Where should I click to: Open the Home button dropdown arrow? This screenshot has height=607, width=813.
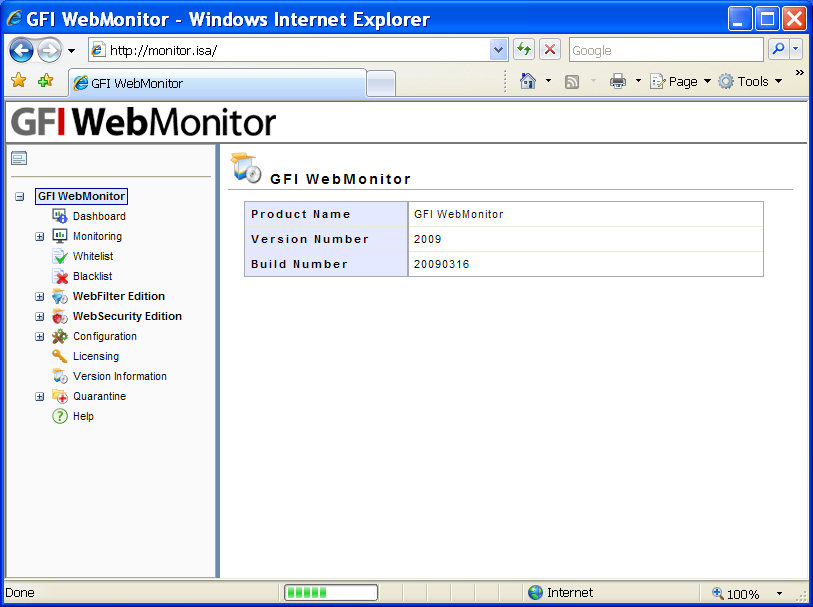point(548,81)
